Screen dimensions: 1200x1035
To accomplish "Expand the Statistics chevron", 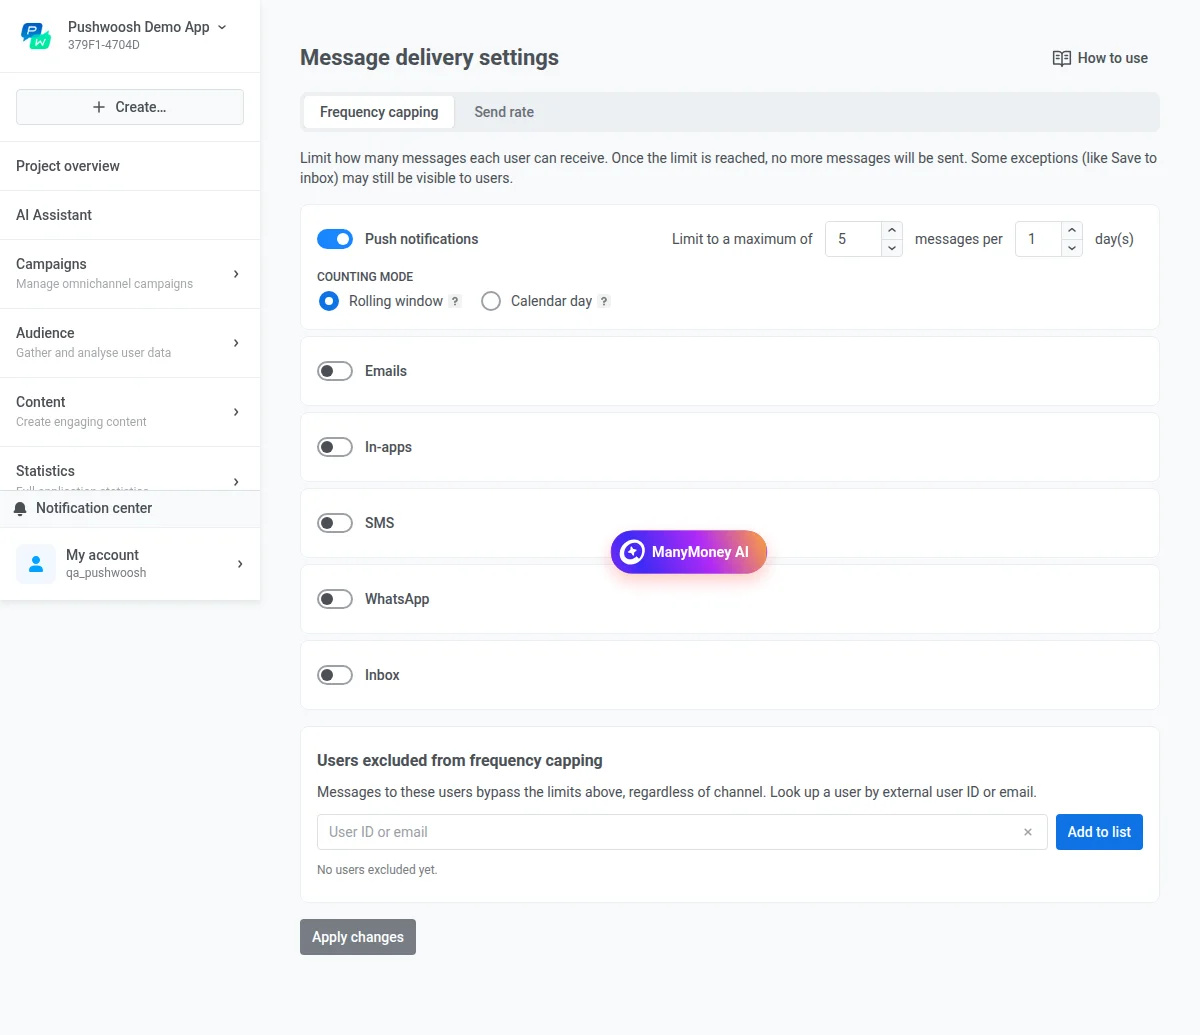I will tap(236, 481).
